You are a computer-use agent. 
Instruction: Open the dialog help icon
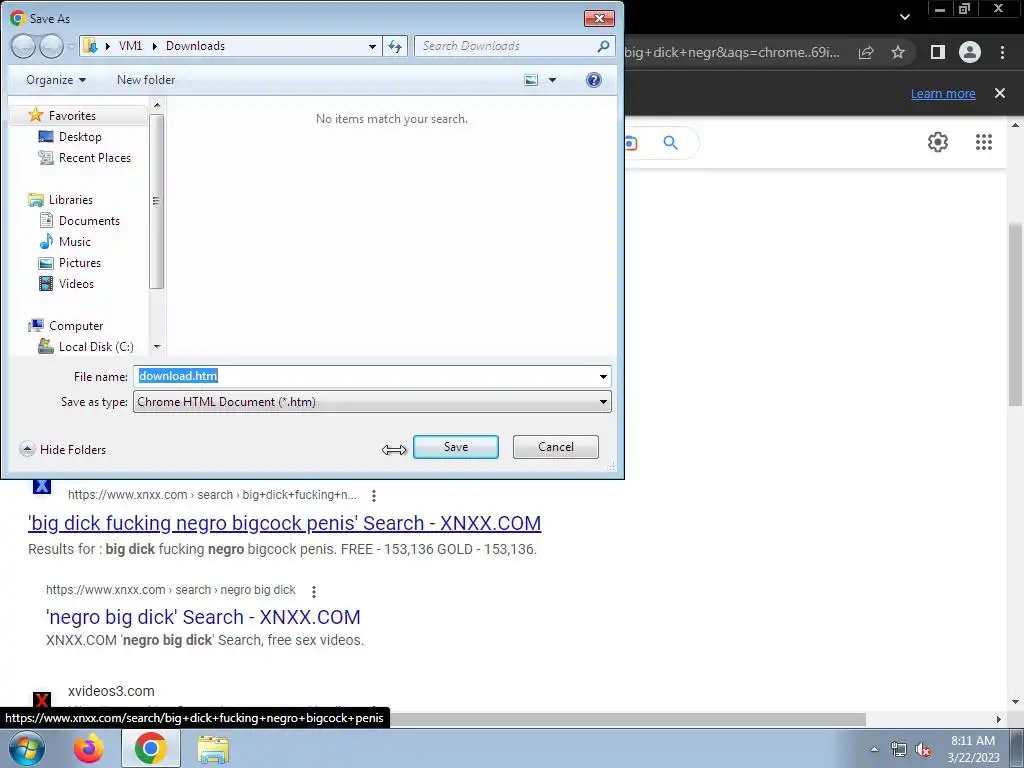tap(593, 80)
